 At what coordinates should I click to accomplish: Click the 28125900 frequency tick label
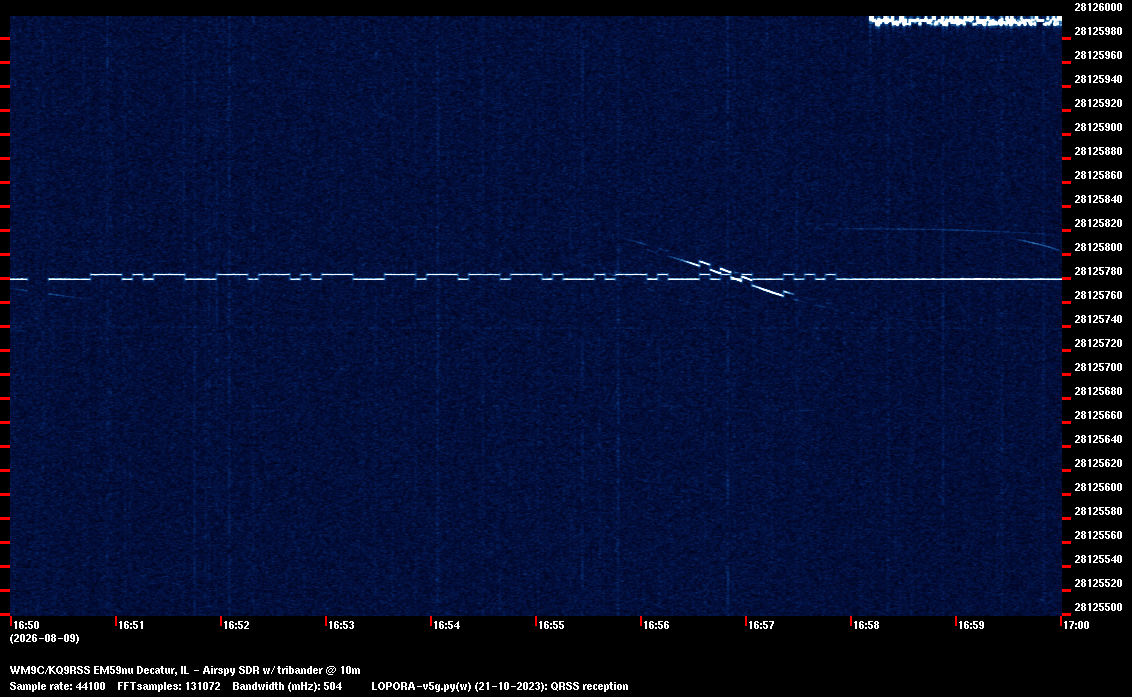pyautogui.click(x=1098, y=127)
